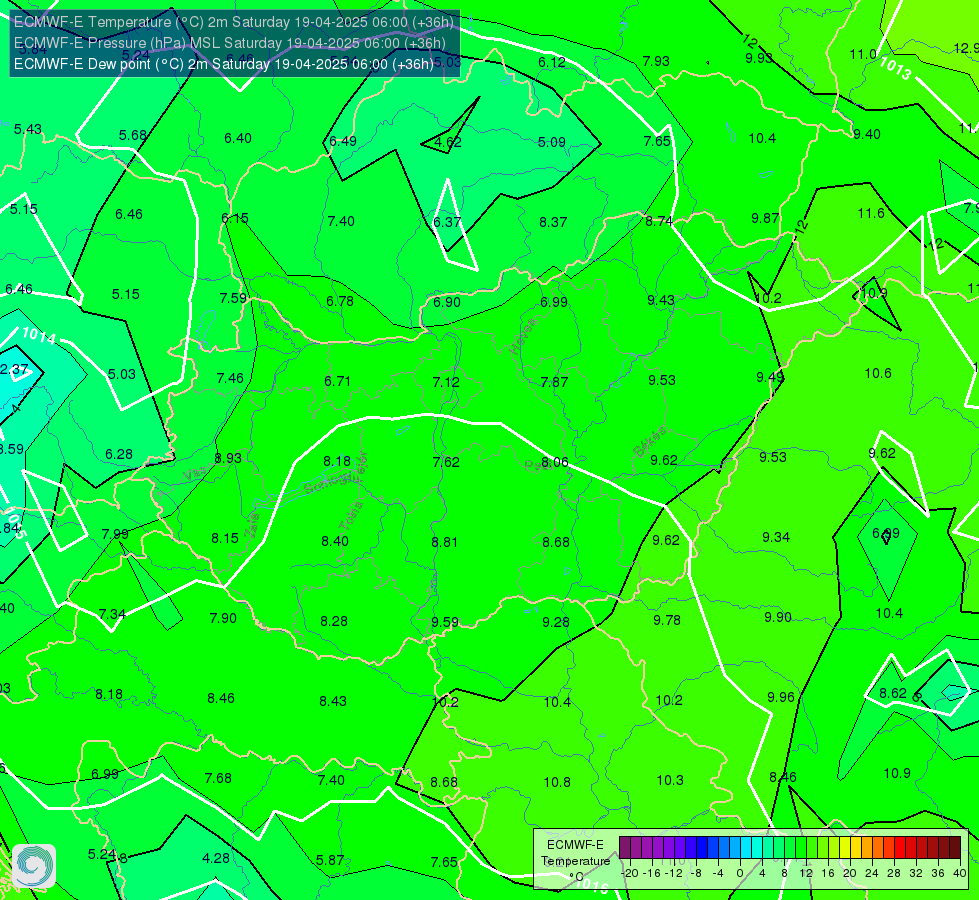
Task: Click the 8.28 dew point value
Action: click(x=334, y=621)
